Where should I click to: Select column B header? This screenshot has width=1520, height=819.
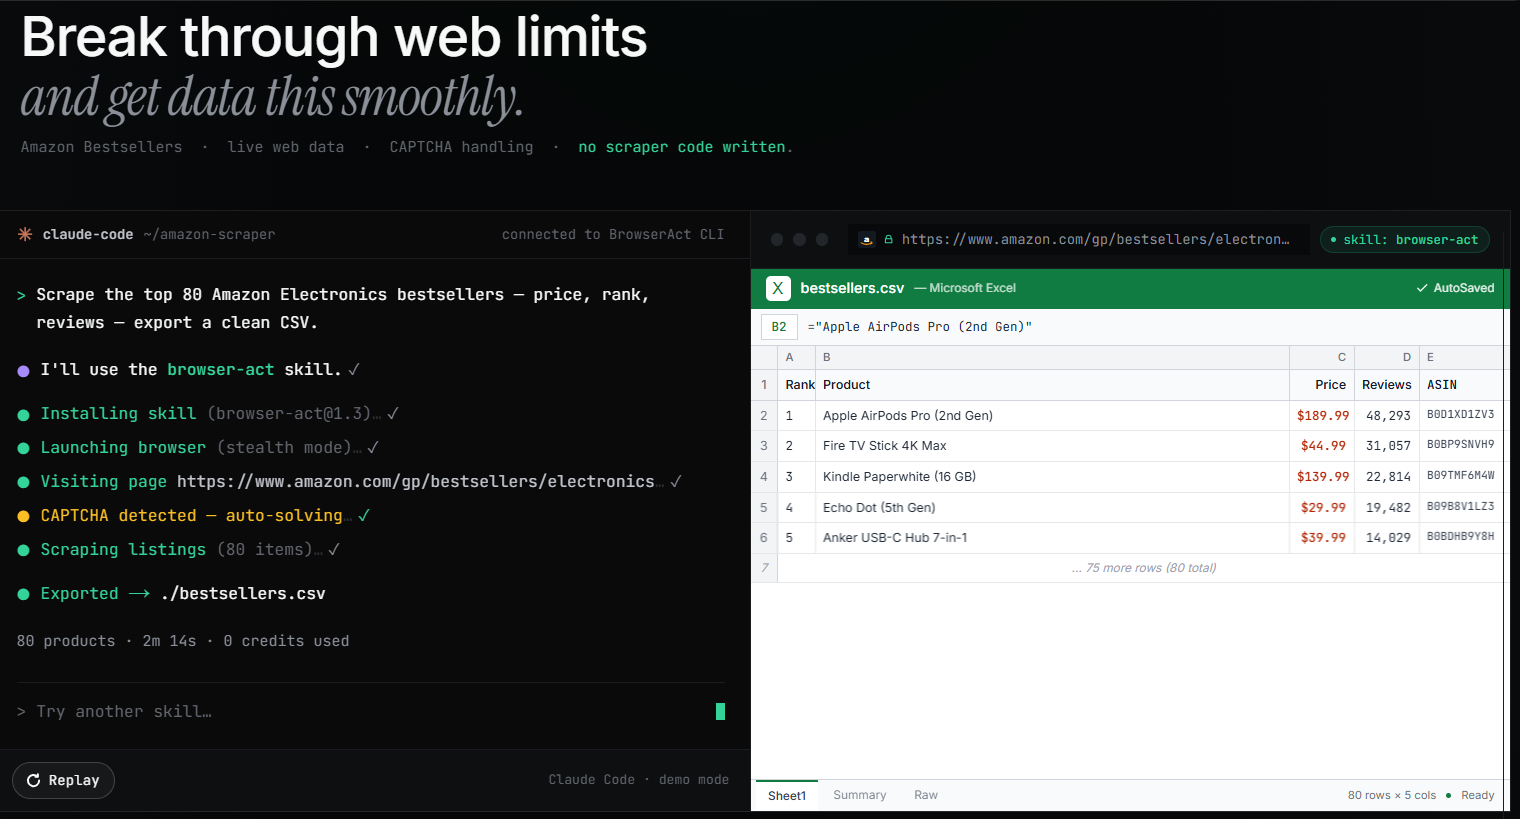tap(1053, 357)
